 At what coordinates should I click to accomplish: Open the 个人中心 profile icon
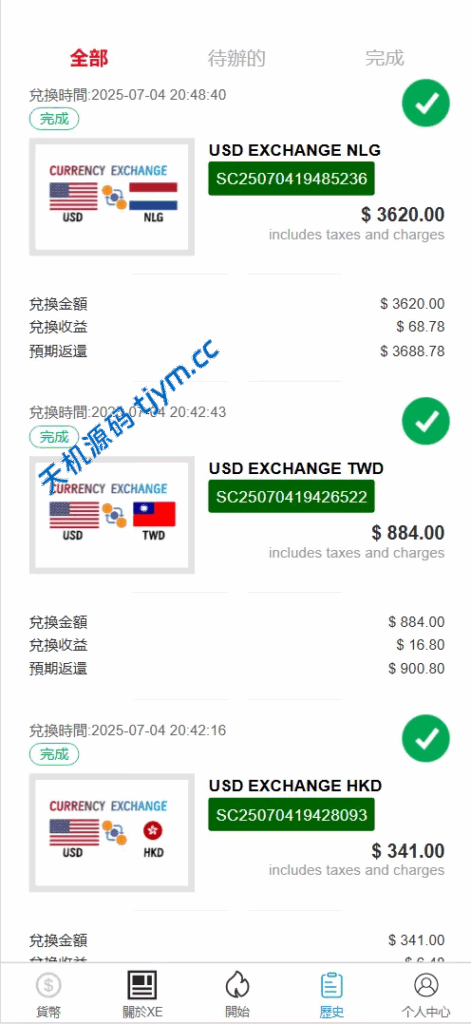426,984
